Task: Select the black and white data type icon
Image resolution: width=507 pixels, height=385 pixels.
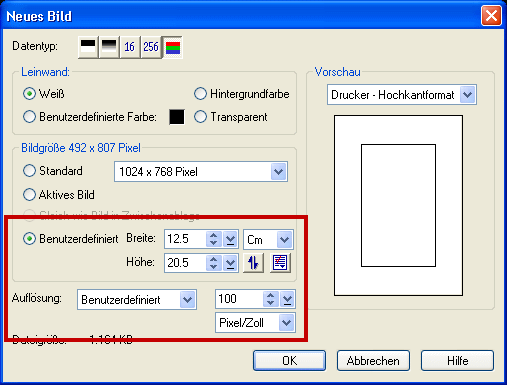Action: (x=88, y=47)
